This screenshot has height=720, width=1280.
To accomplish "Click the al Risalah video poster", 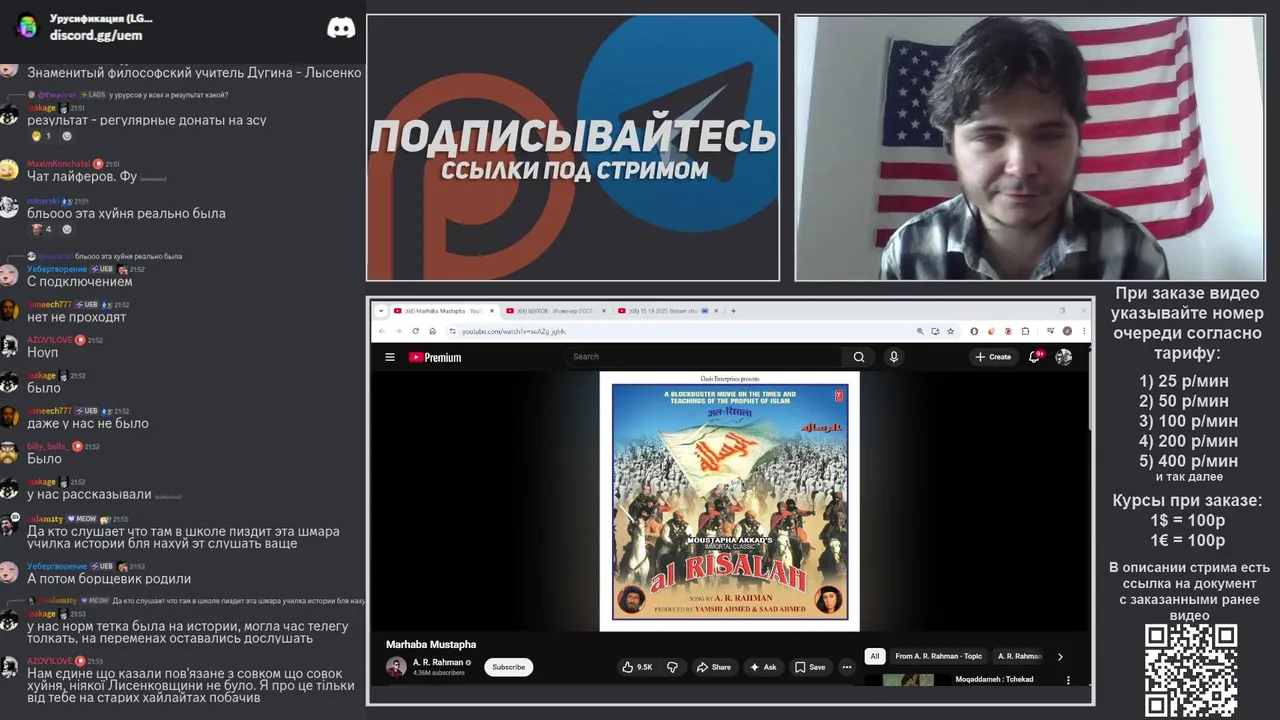I will click(x=729, y=502).
